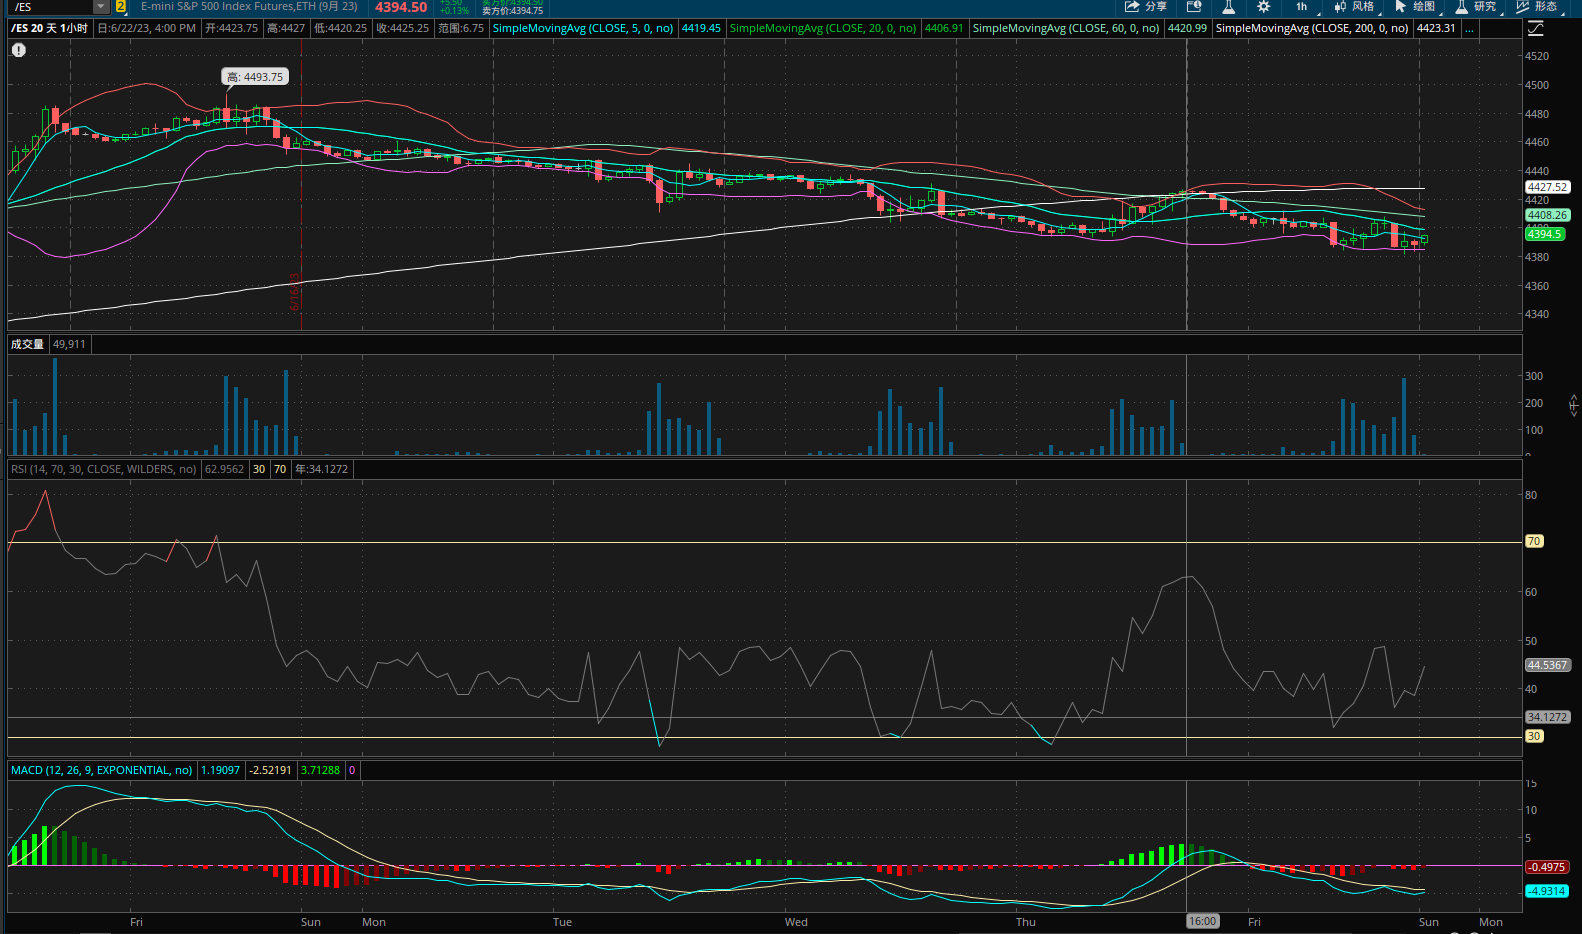
Task: Click the 年:34.1272 RSI header value
Action: pos(321,469)
